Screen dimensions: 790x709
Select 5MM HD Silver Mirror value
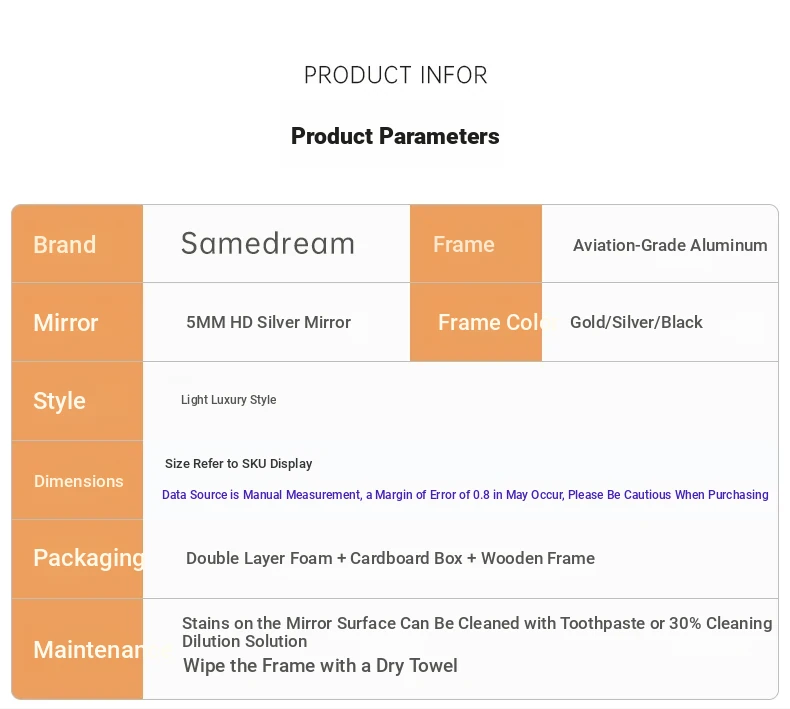[268, 322]
